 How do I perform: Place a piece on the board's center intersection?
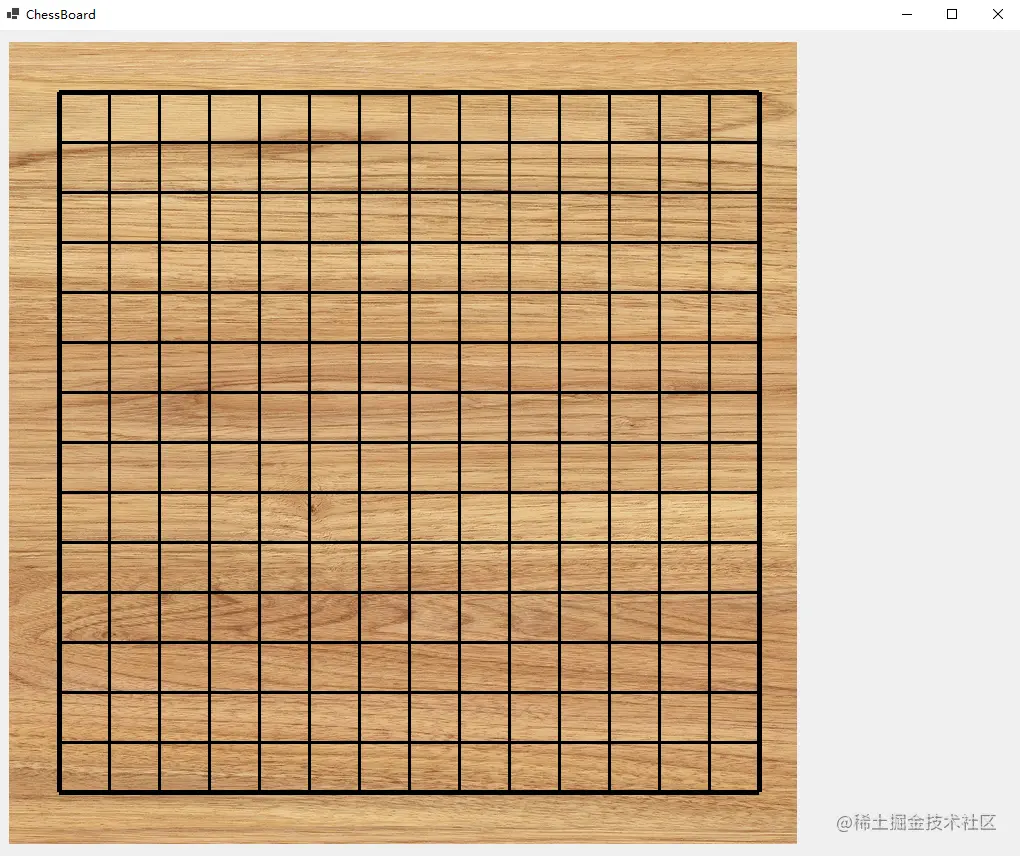coord(410,442)
